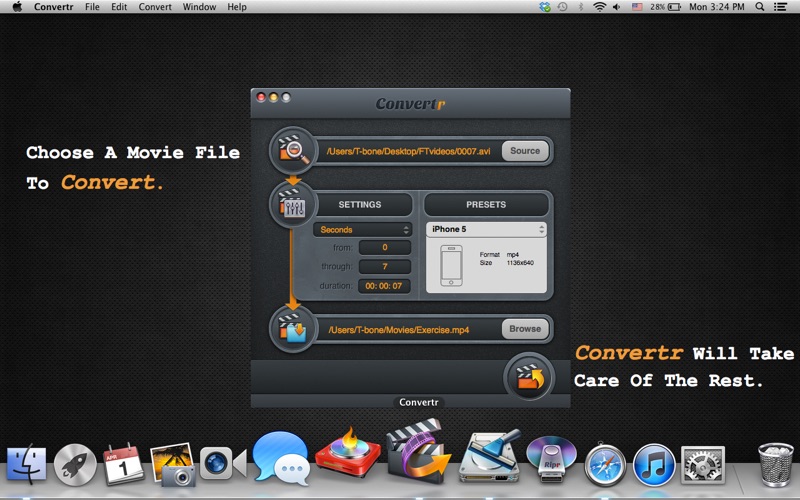Click the Size 1136x640 text in preset

point(506,263)
